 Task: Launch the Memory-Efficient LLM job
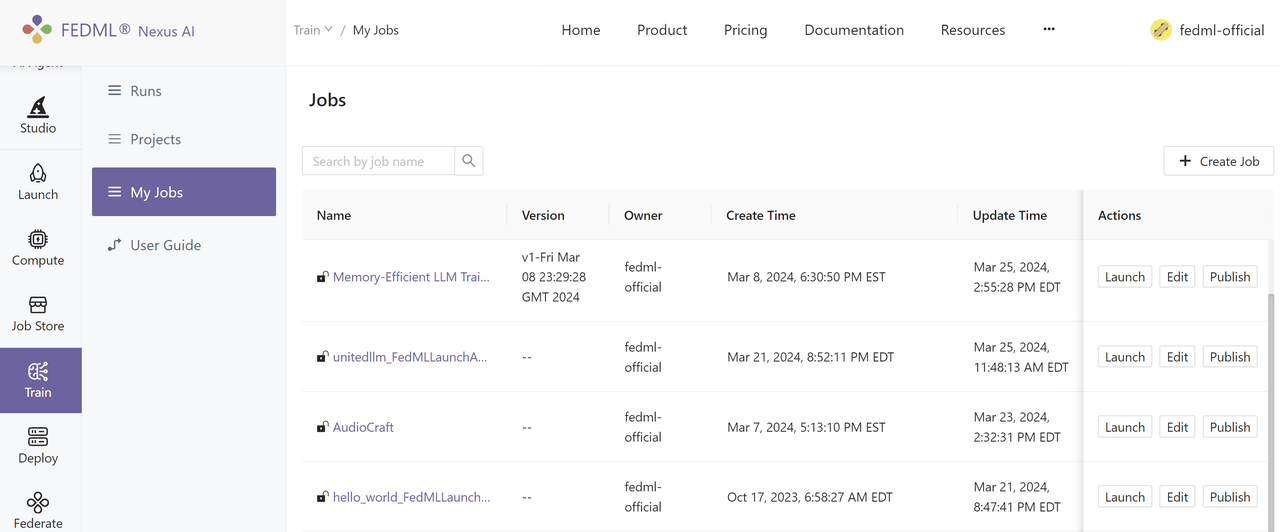coord(1125,277)
